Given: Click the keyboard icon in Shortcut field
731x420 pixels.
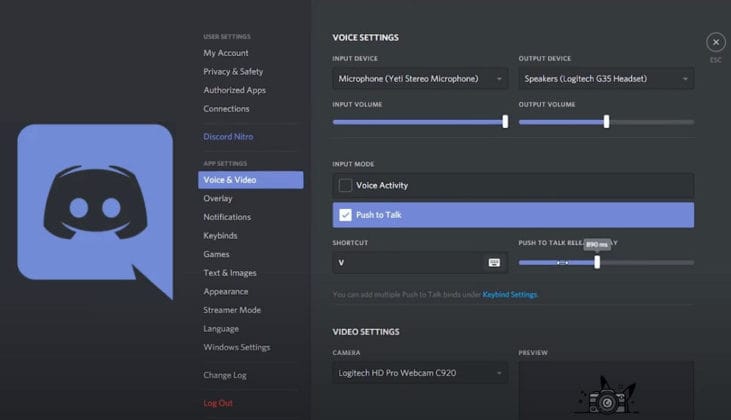Looking at the screenshot, I should click(494, 262).
